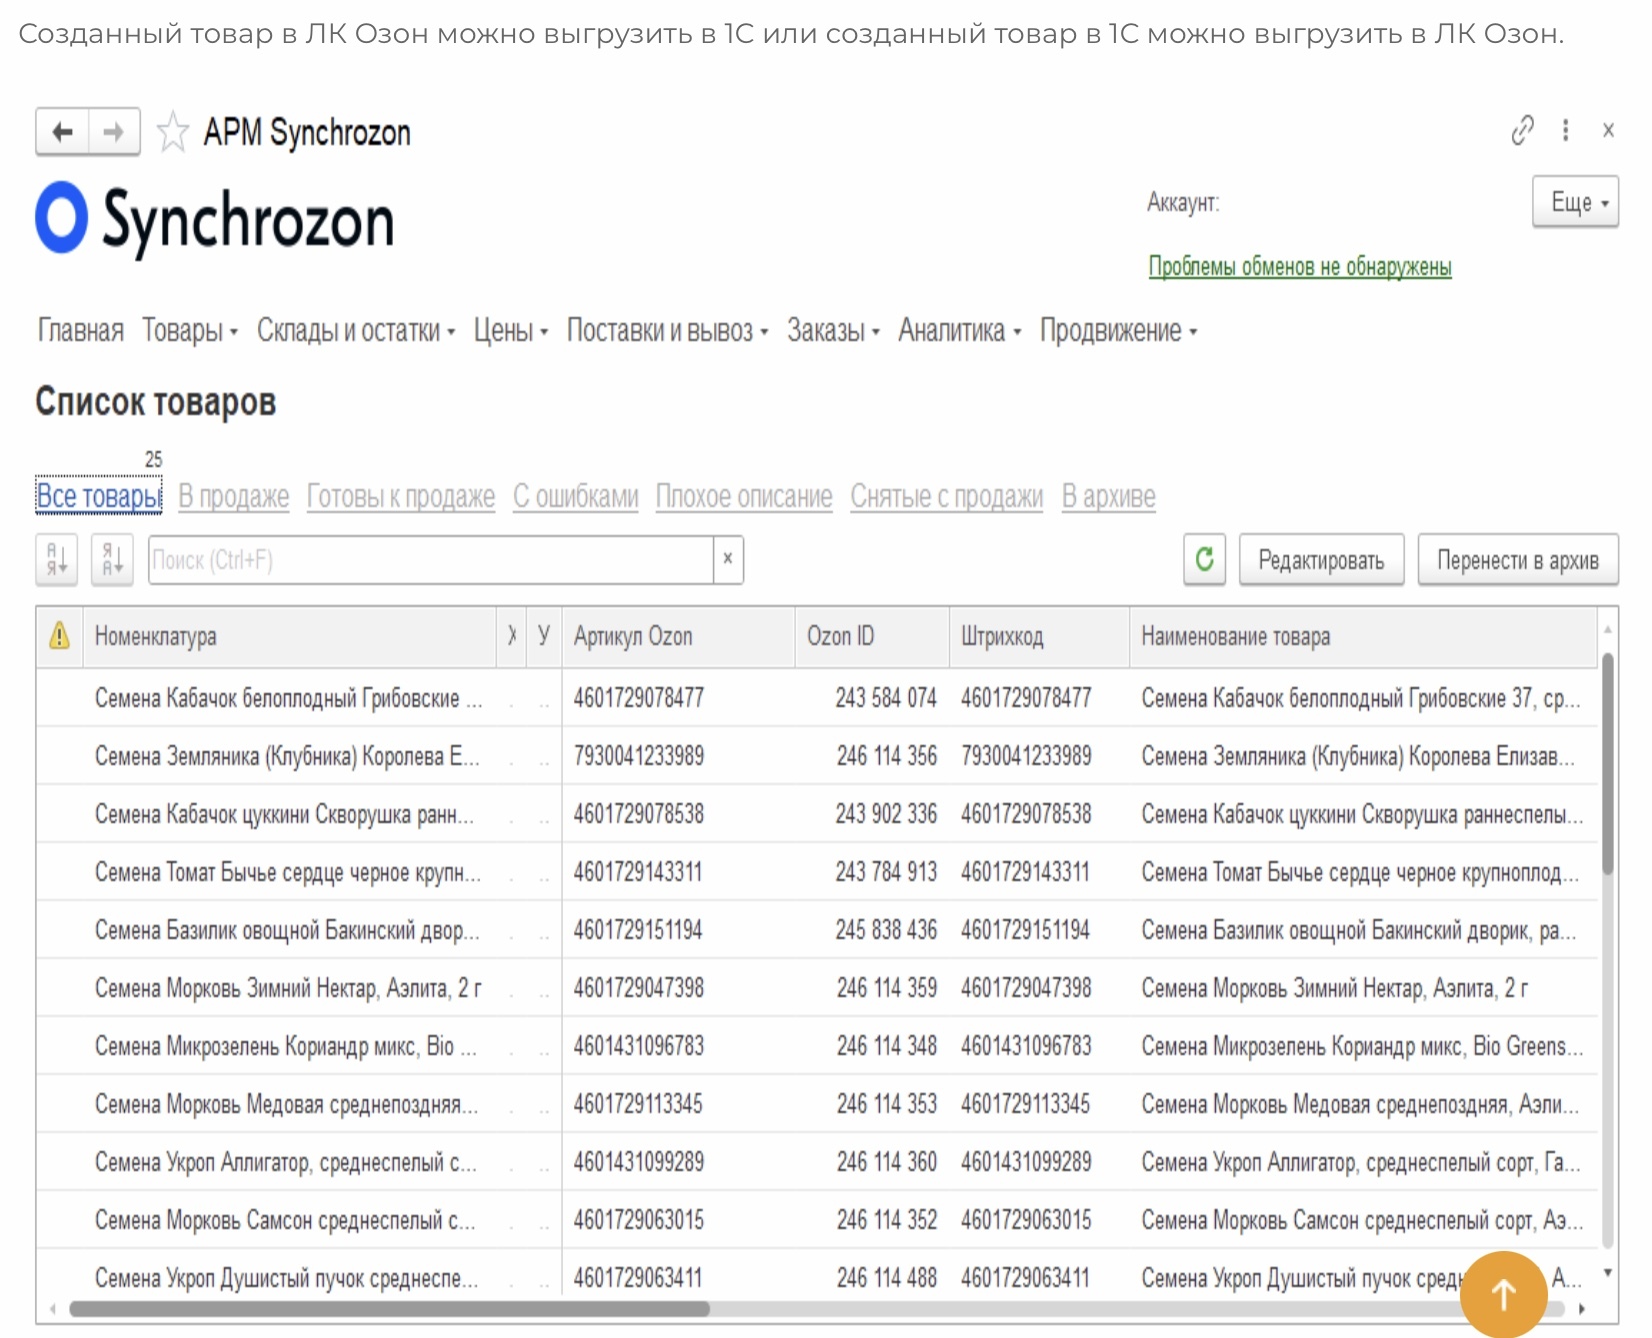Switch to the В продаже tab
1652x1338 pixels.
(x=234, y=496)
